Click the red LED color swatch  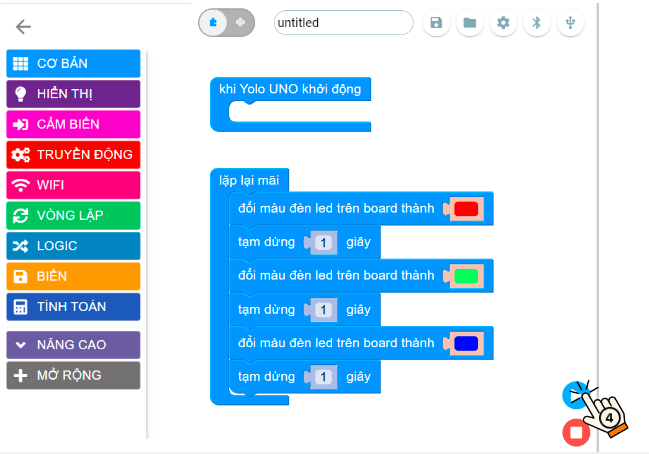(x=466, y=209)
